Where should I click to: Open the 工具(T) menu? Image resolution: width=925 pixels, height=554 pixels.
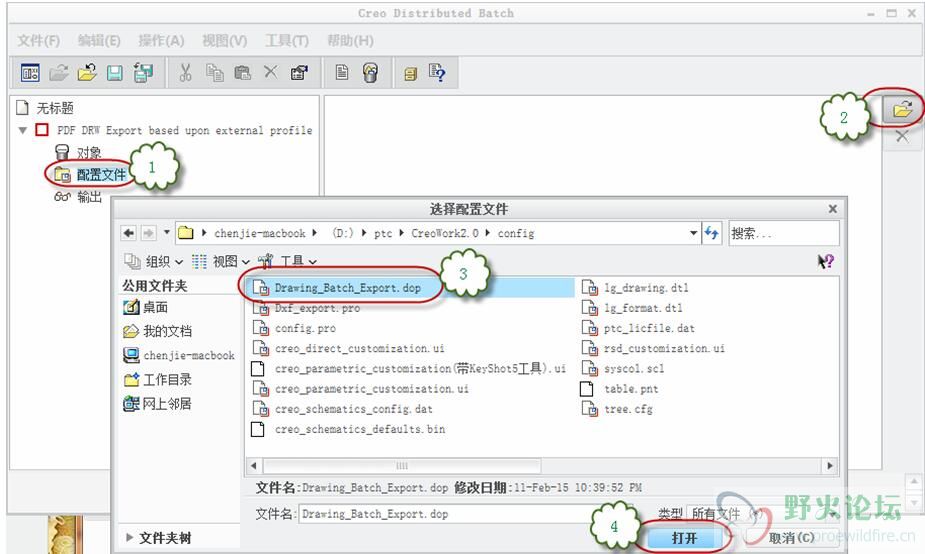(x=287, y=41)
